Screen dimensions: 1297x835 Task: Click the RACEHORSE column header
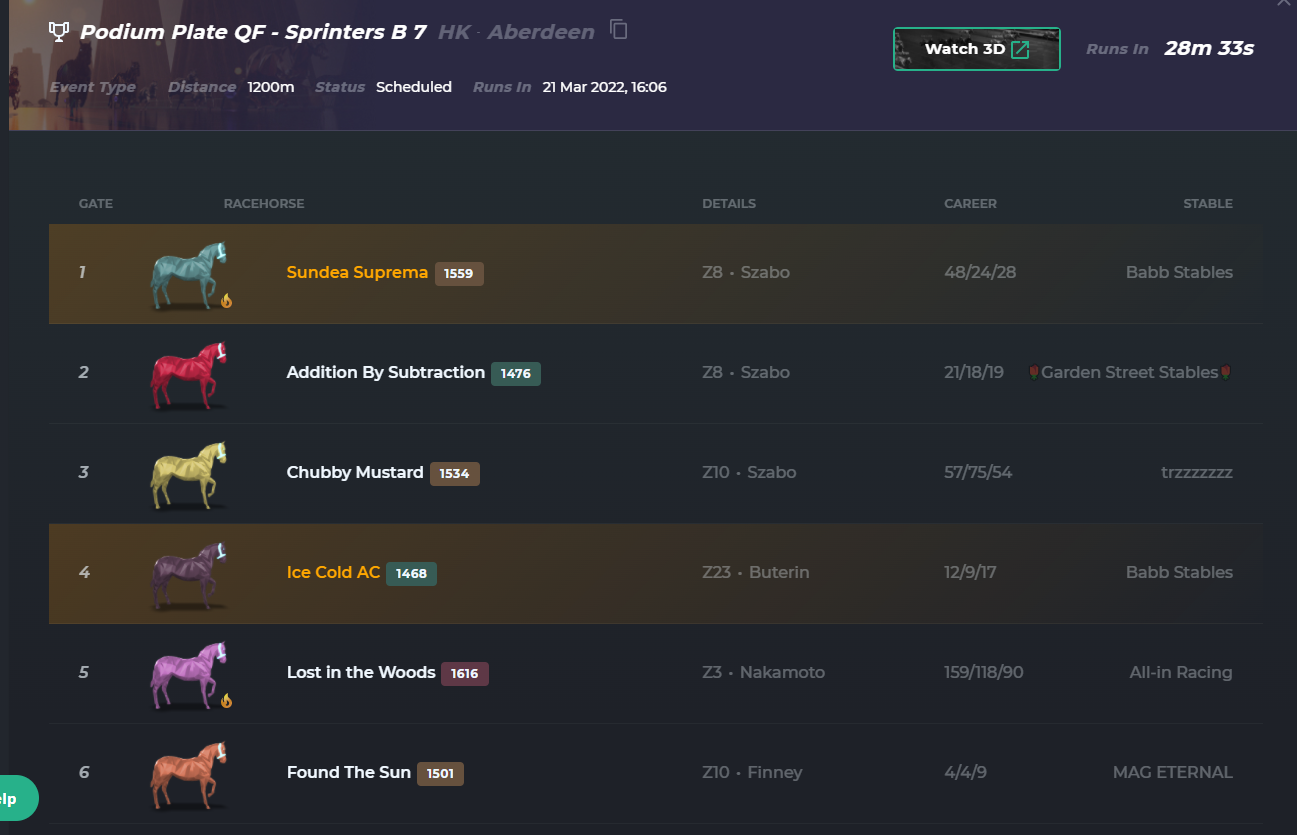pos(264,203)
